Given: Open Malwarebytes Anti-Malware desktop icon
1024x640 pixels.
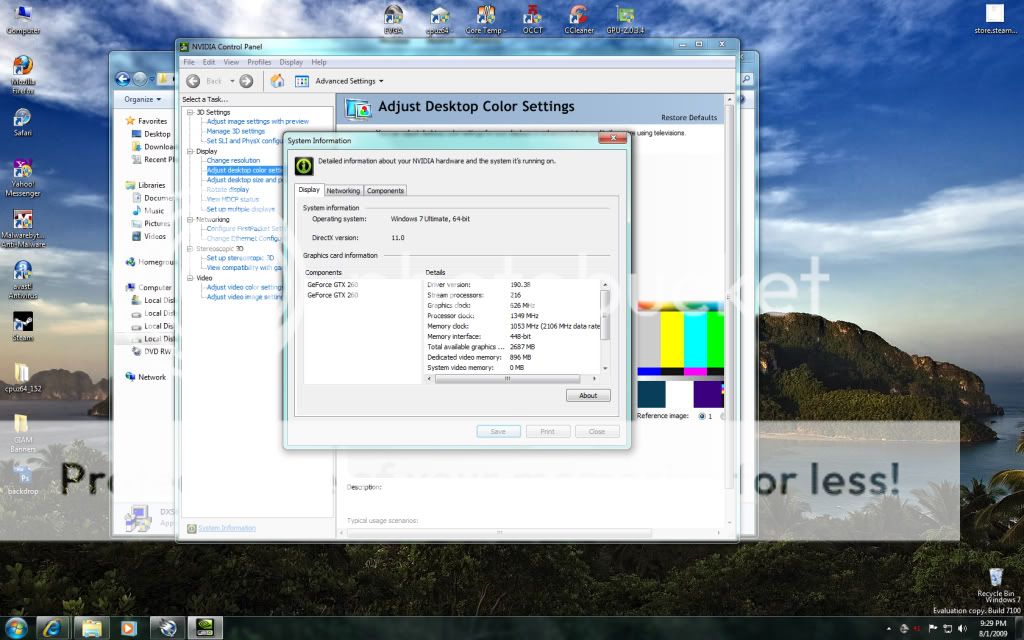Looking at the screenshot, I should coord(23,229).
